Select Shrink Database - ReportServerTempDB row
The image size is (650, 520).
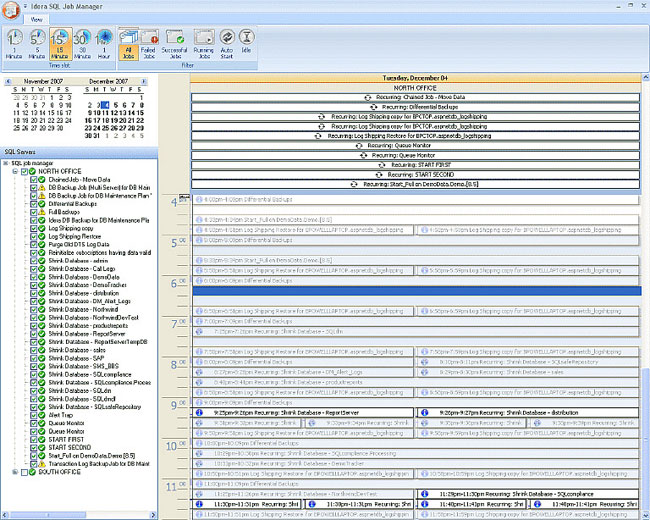[98, 342]
